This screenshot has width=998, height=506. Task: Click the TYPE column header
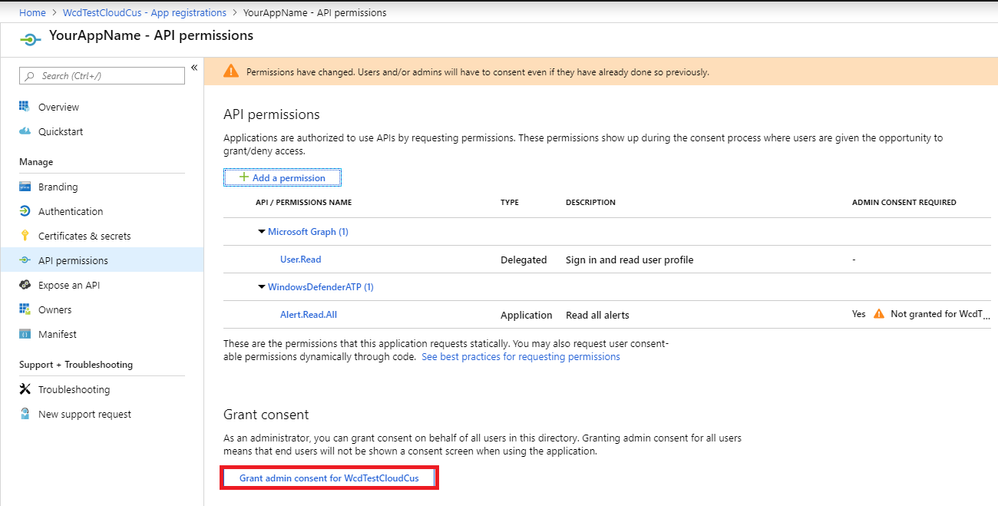pyautogui.click(x=510, y=202)
